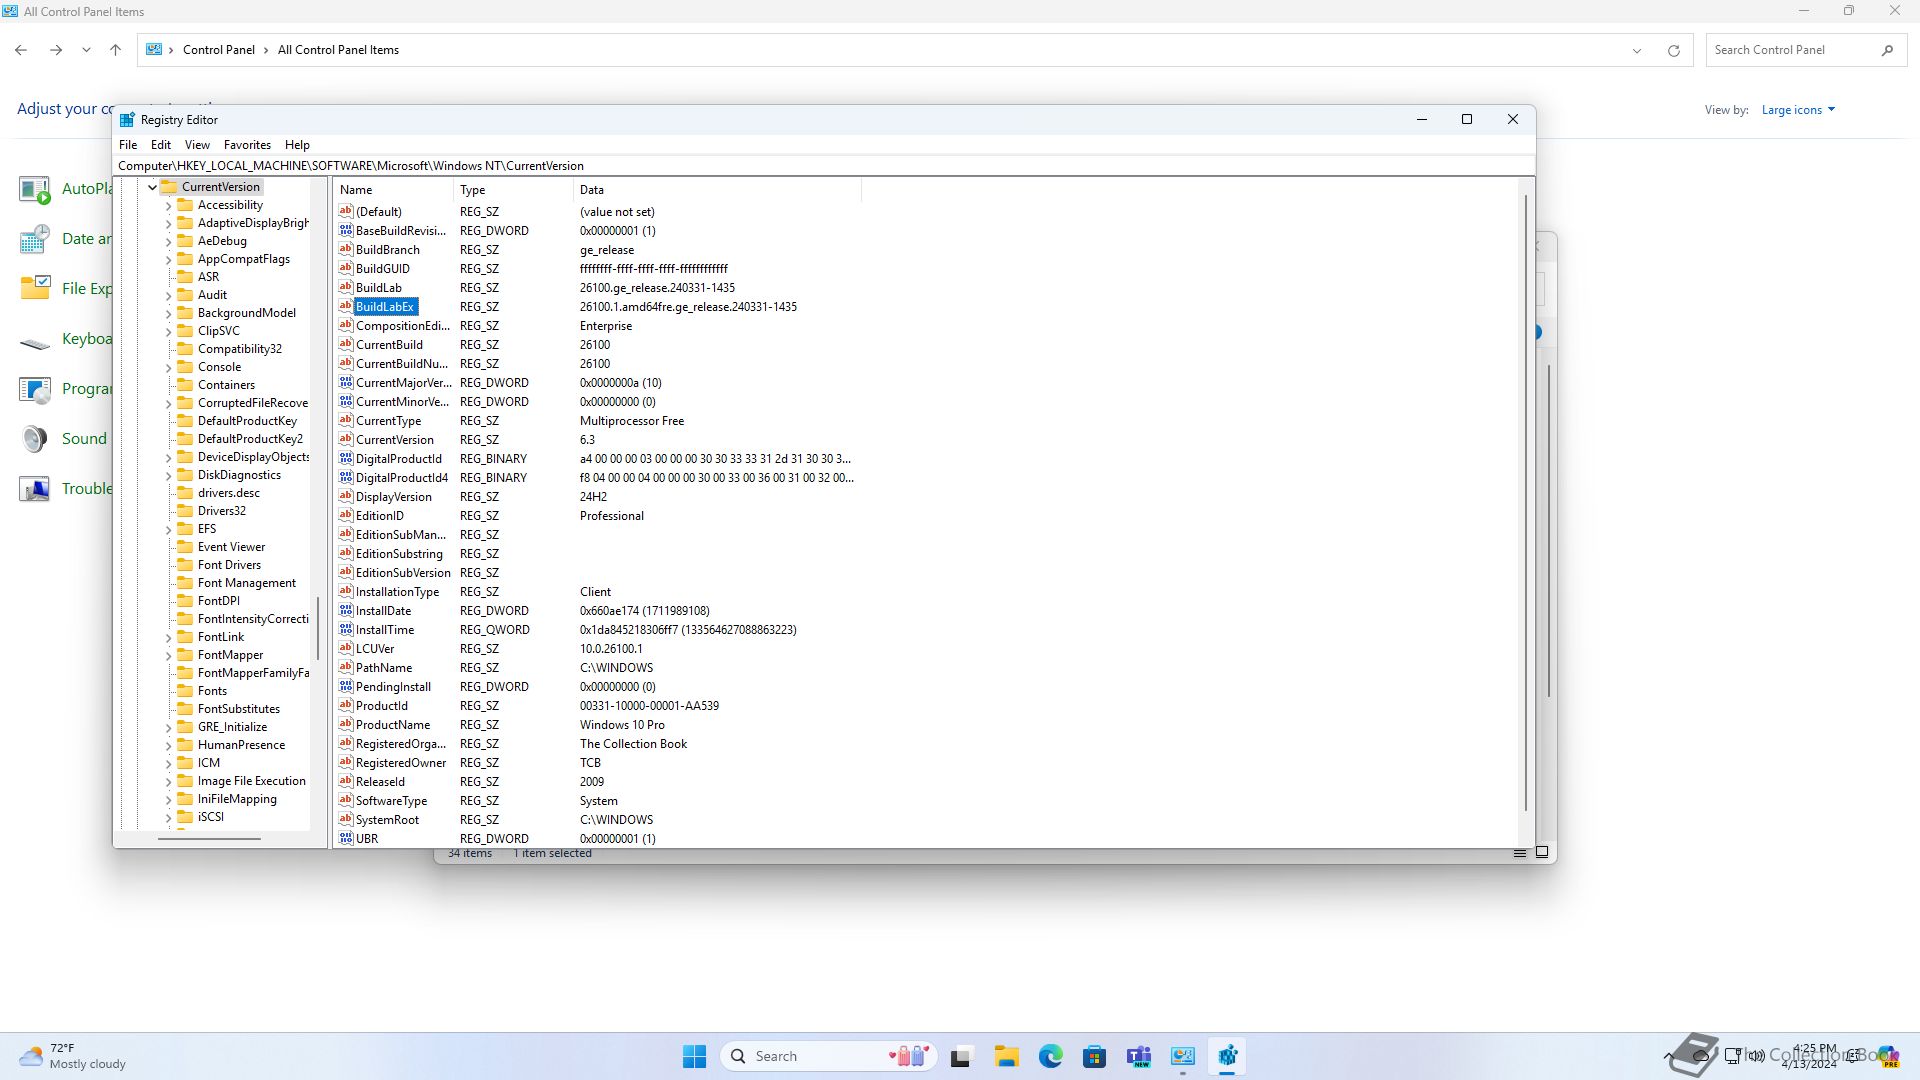Expand the ICM registry key
Screen dimensions: 1920x1080
168,763
